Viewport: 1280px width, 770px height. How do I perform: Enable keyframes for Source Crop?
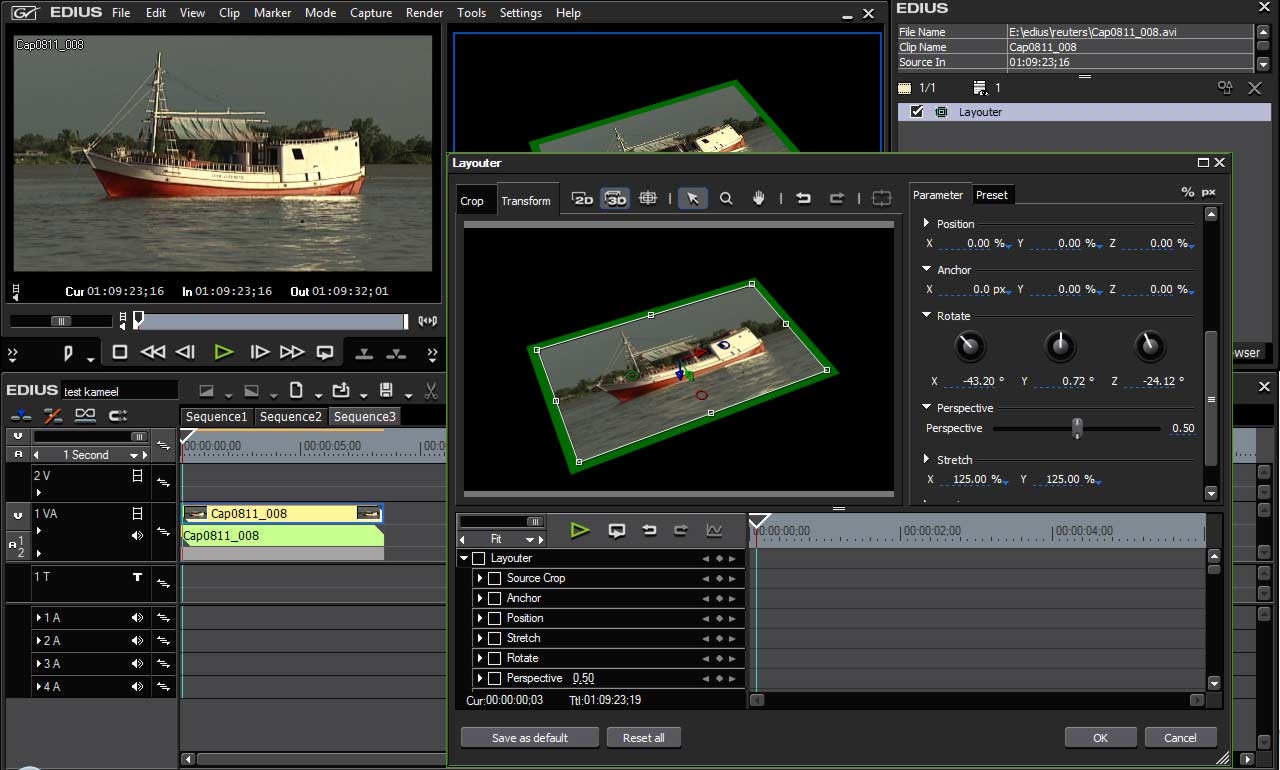coord(494,578)
